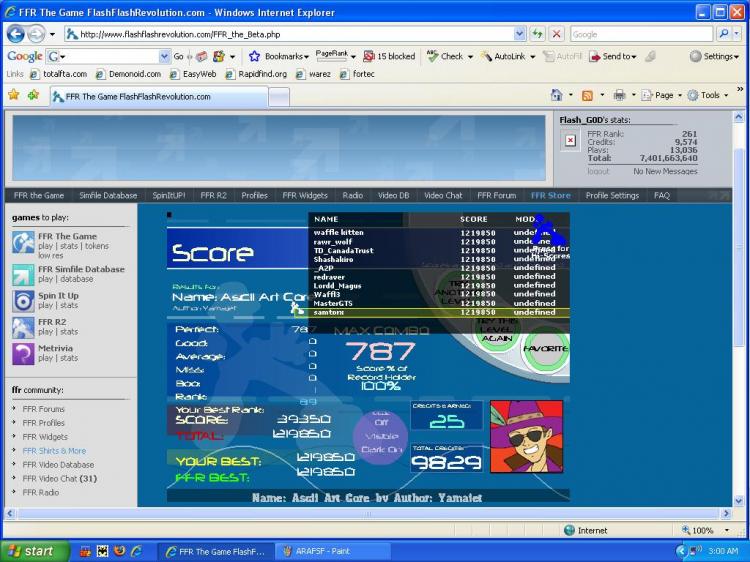Click the FFR Forums community link
The image size is (750, 562).
click(x=43, y=409)
